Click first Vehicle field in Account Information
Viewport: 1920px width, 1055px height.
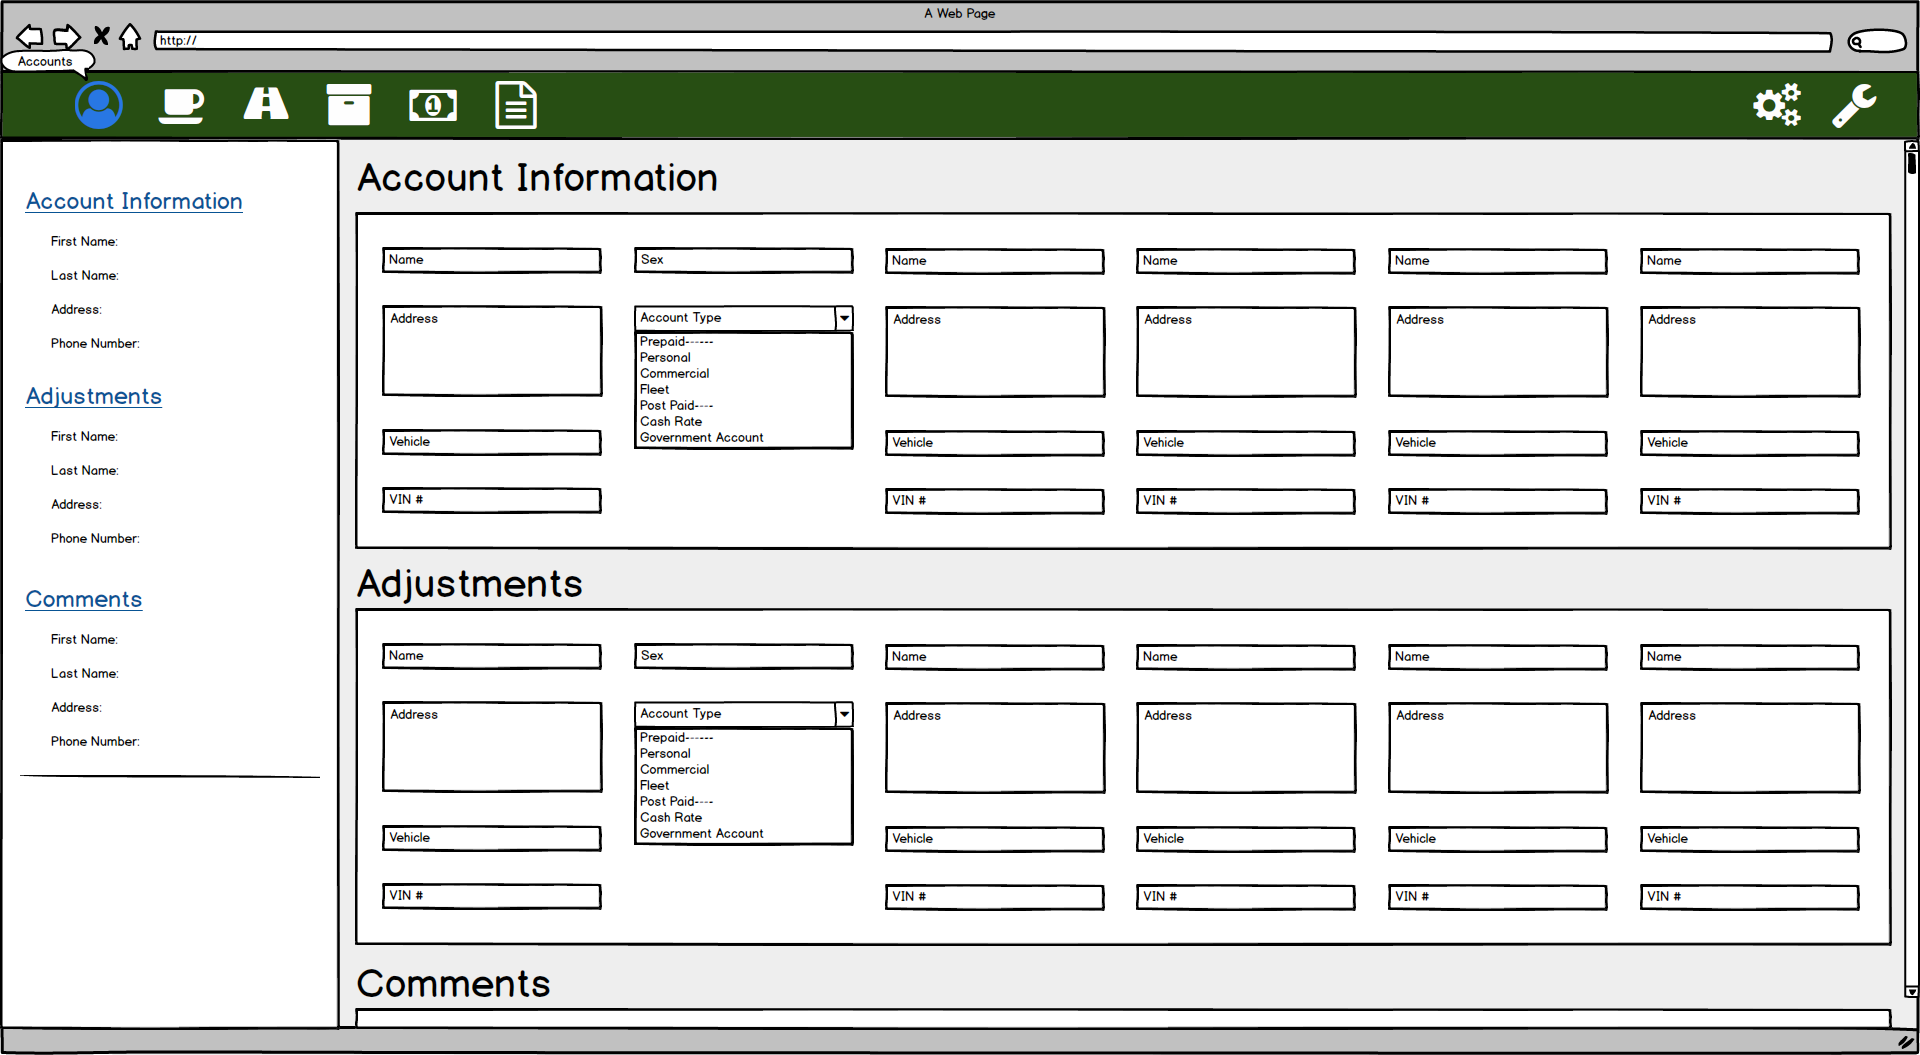pyautogui.click(x=492, y=442)
